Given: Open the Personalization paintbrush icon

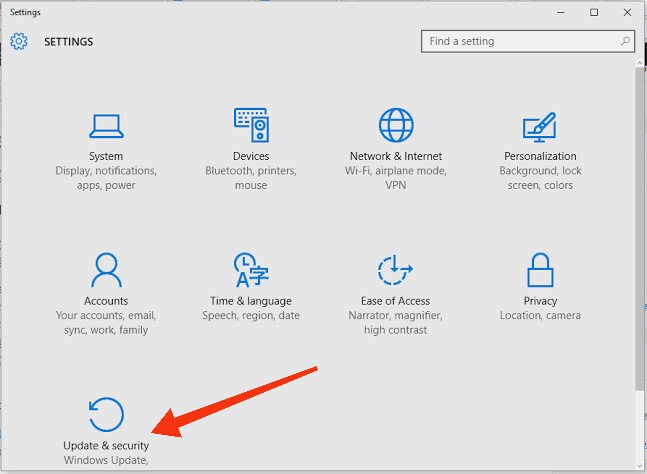Looking at the screenshot, I should [540, 127].
